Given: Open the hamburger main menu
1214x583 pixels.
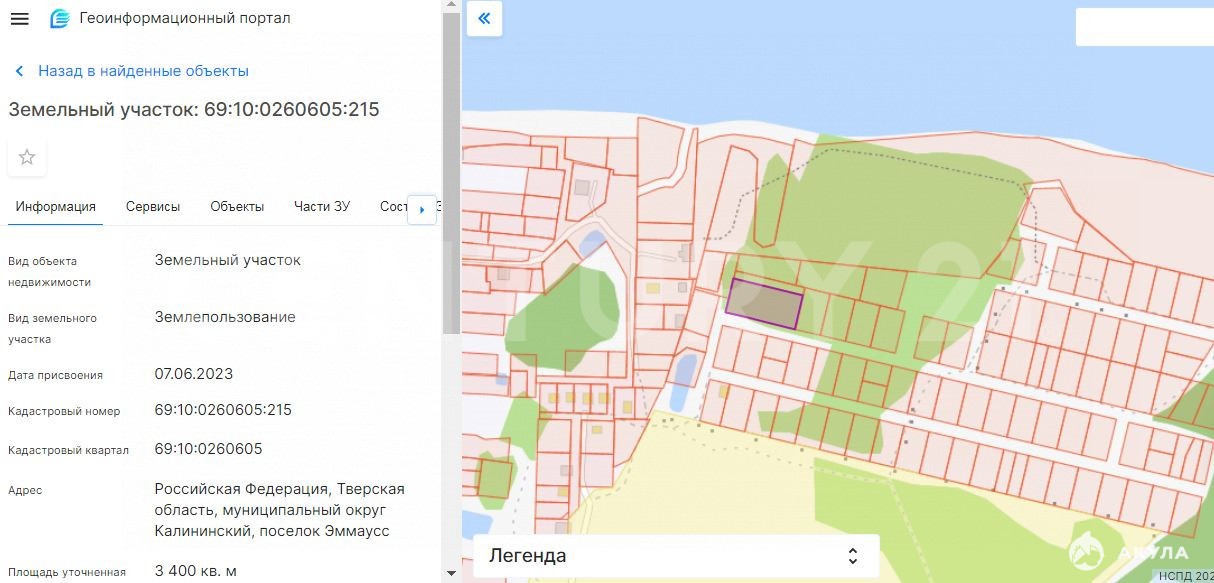Looking at the screenshot, I should [x=19, y=19].
